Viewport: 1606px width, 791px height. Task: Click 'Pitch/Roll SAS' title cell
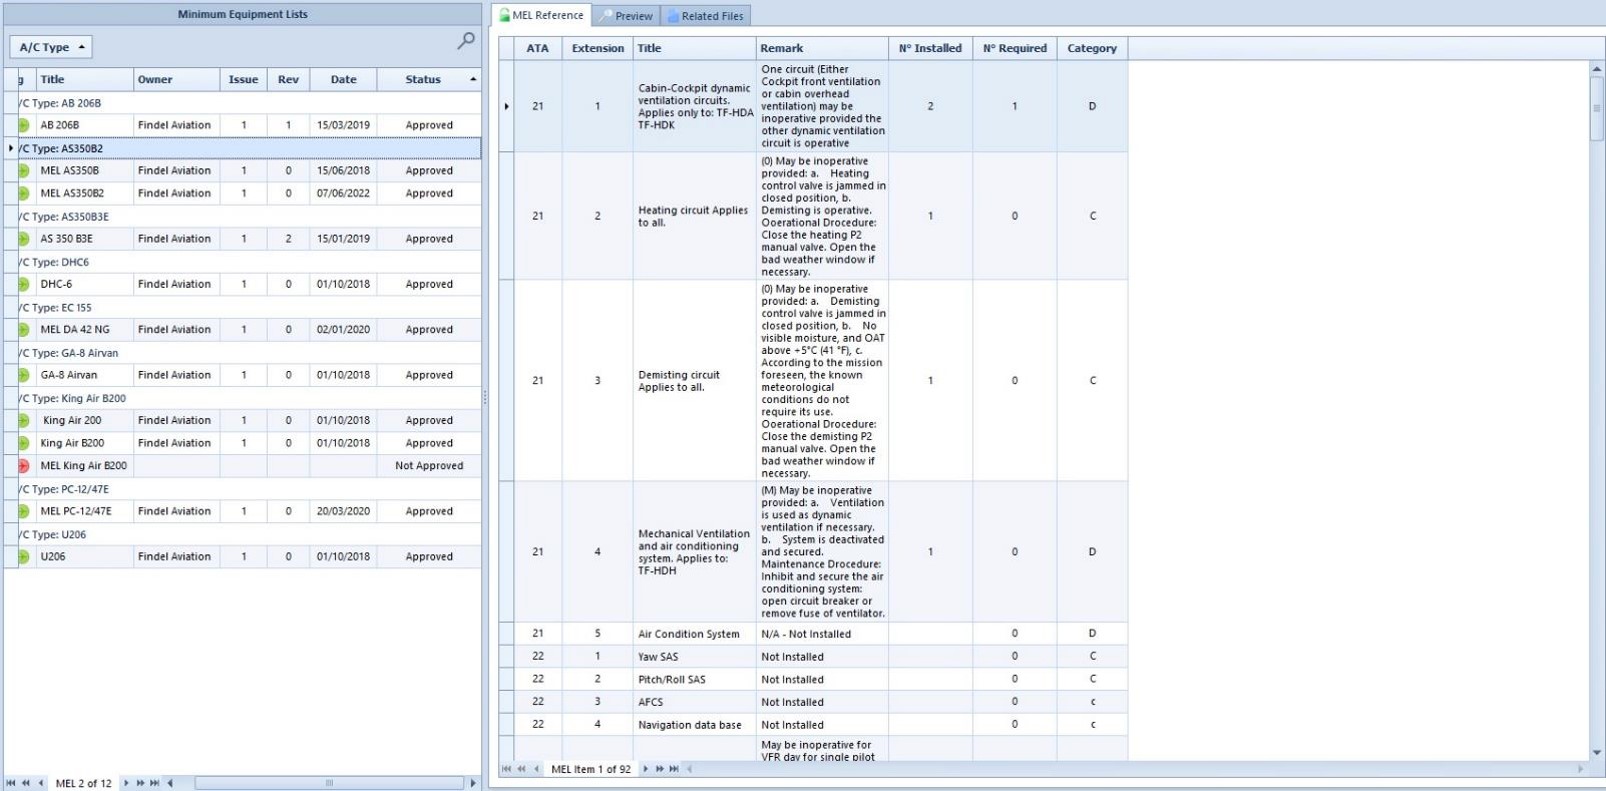(x=695, y=680)
